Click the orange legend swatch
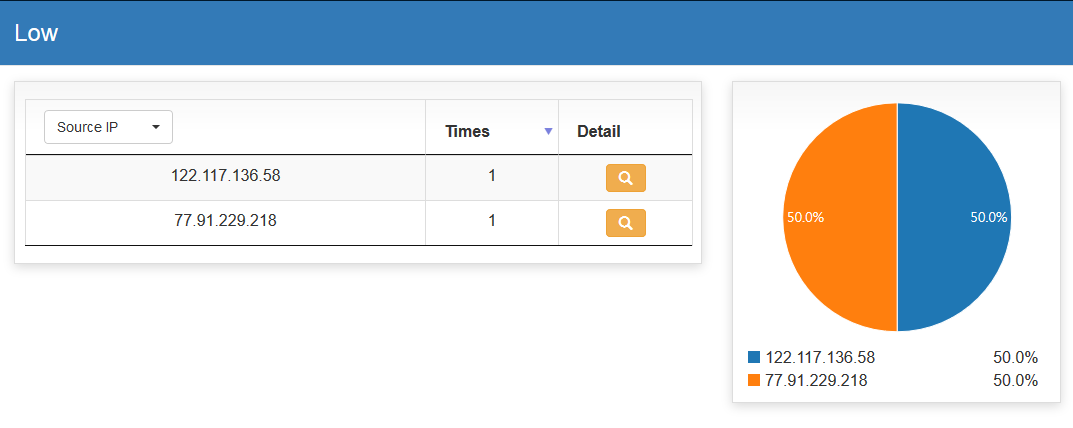 (x=754, y=380)
